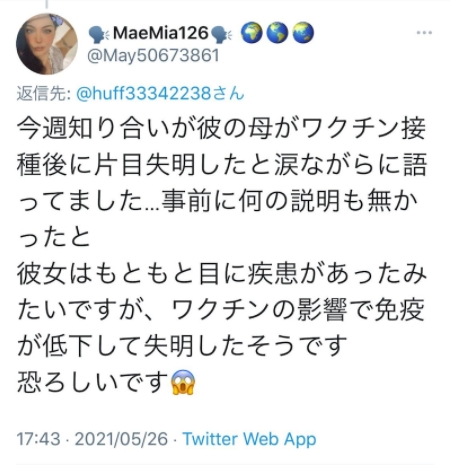Image resolution: width=451 pixels, height=466 pixels.
Task: Open the 17:43 · 2021/05/26 timestamp
Action: (x=92, y=439)
